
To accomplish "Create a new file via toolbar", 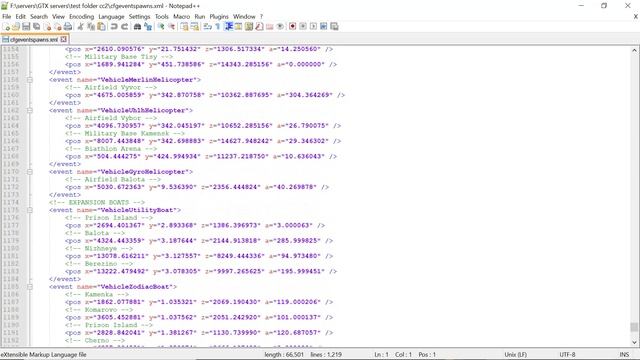I will 7,27.
